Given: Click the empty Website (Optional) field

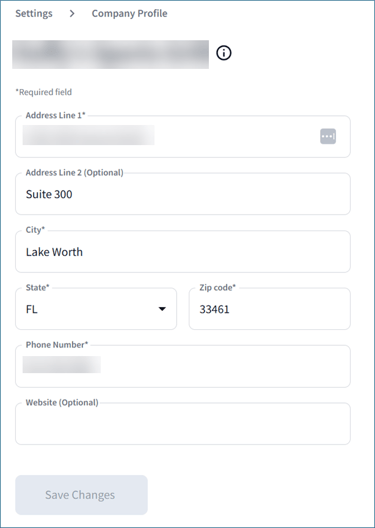Looking at the screenshot, I should point(183,424).
